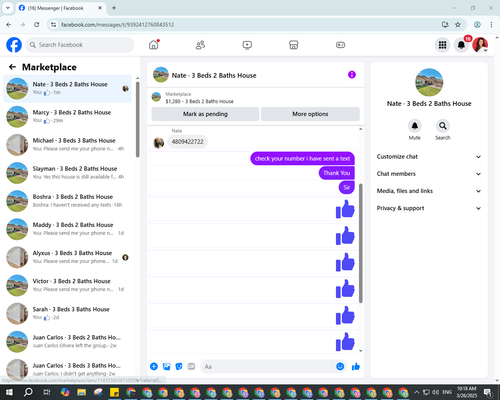Screen dimensions: 500x400
Task: Expand the Customize chat section
Action: coord(429,157)
